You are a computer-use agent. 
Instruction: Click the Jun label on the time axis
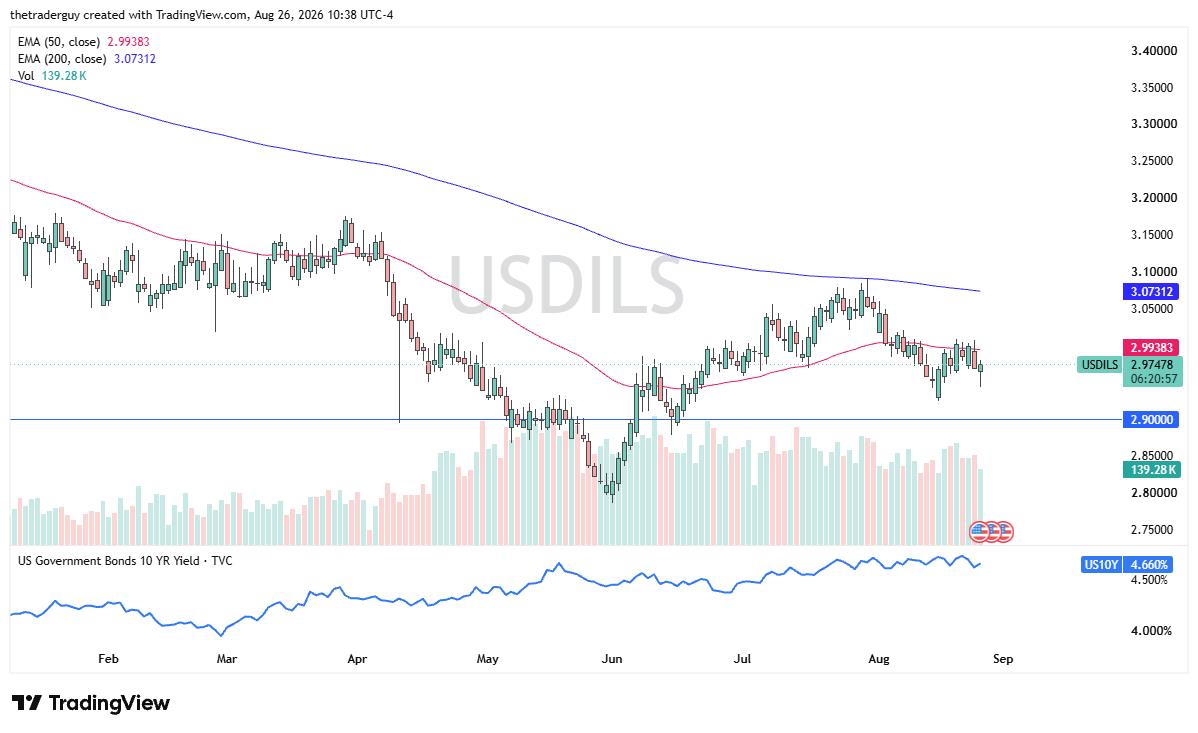(x=612, y=659)
